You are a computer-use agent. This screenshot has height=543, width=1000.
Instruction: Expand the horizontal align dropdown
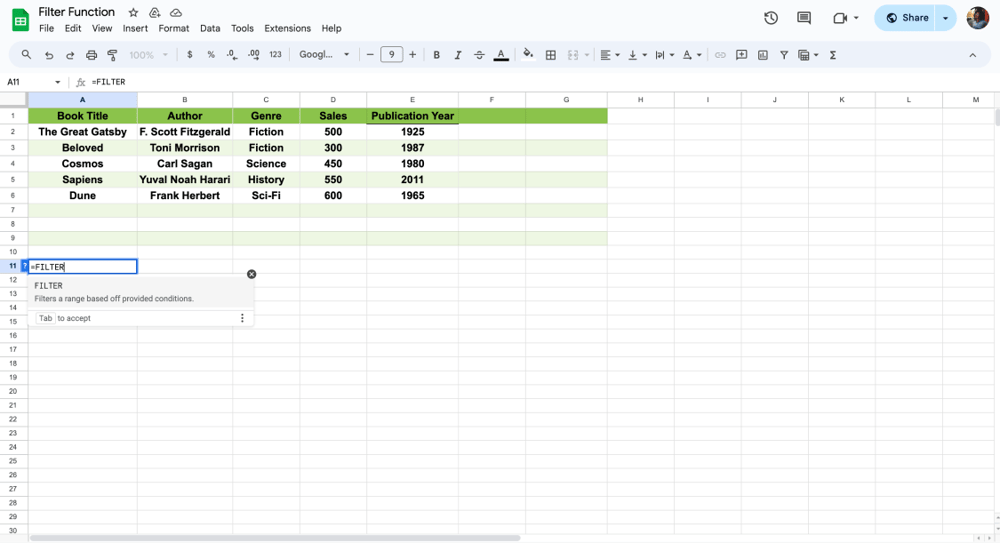click(609, 55)
